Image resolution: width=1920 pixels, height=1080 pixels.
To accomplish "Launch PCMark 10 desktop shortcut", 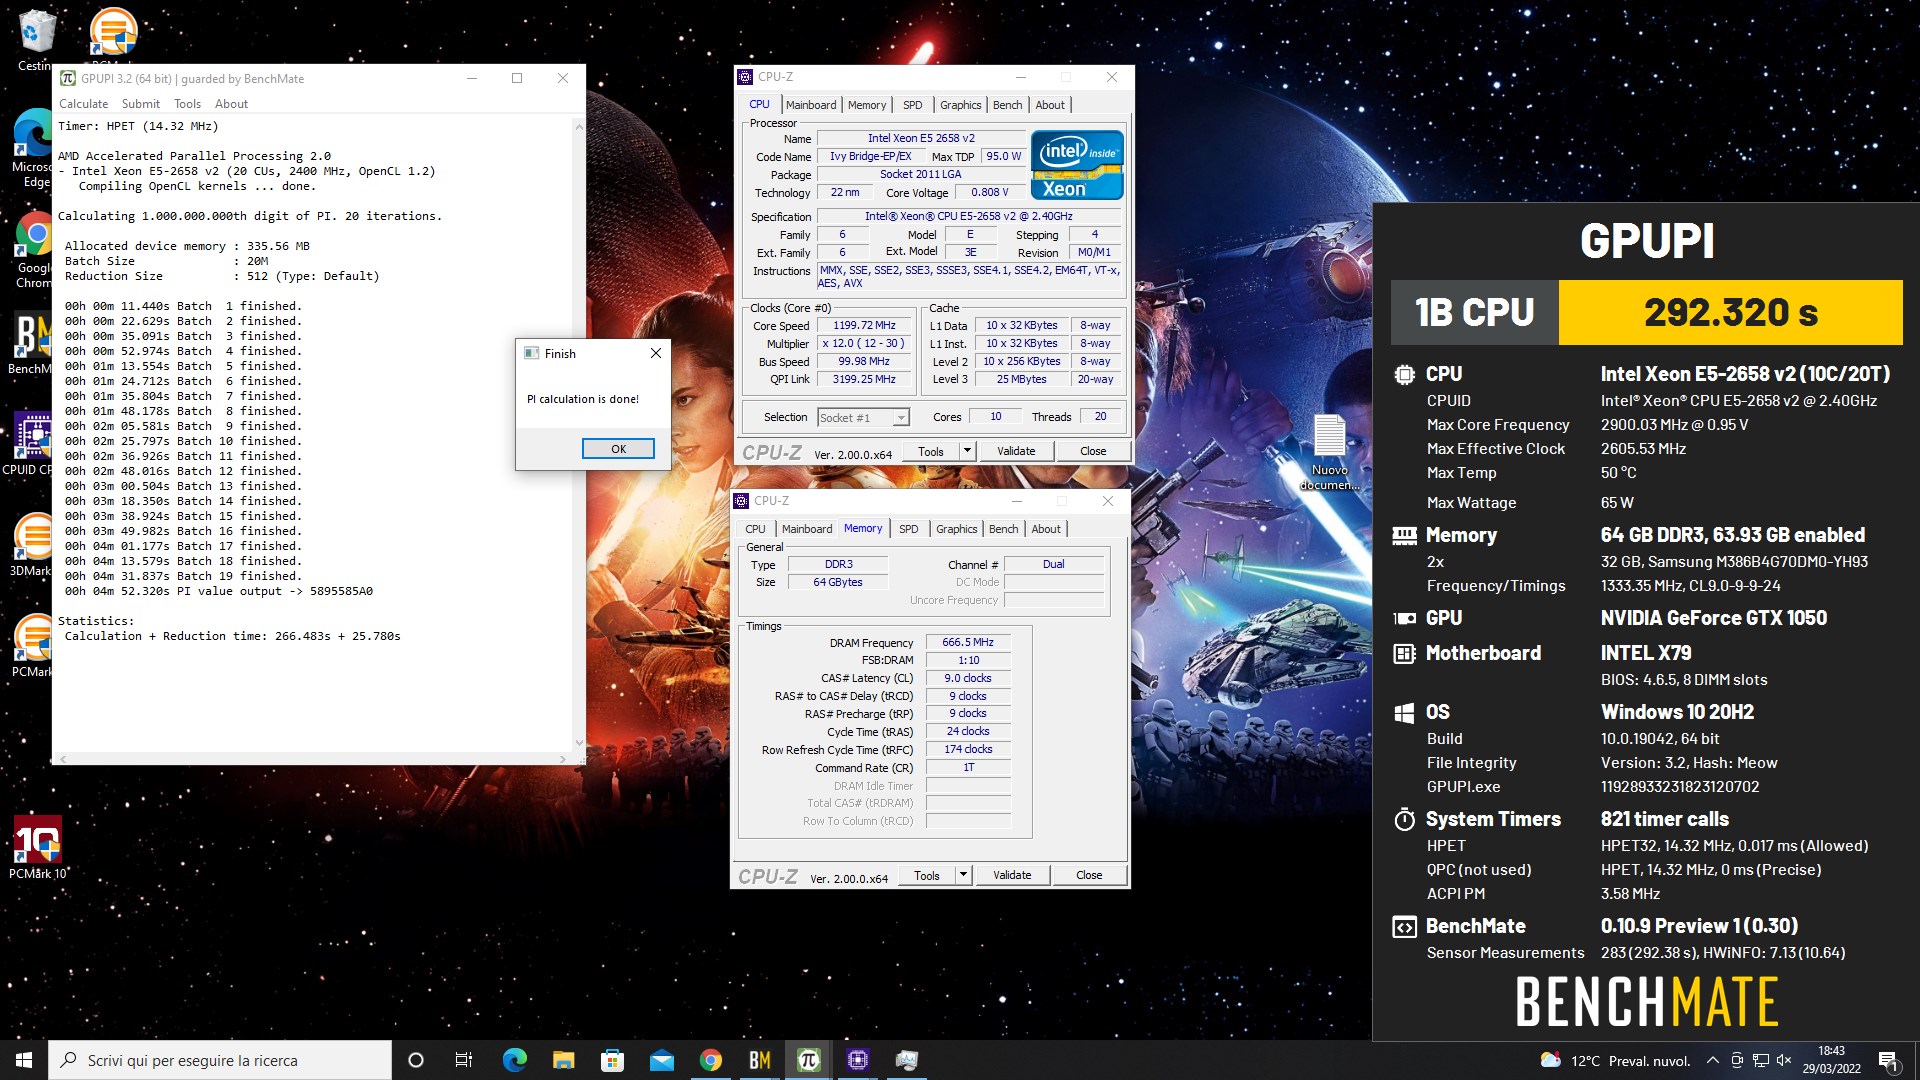I will tap(37, 847).
